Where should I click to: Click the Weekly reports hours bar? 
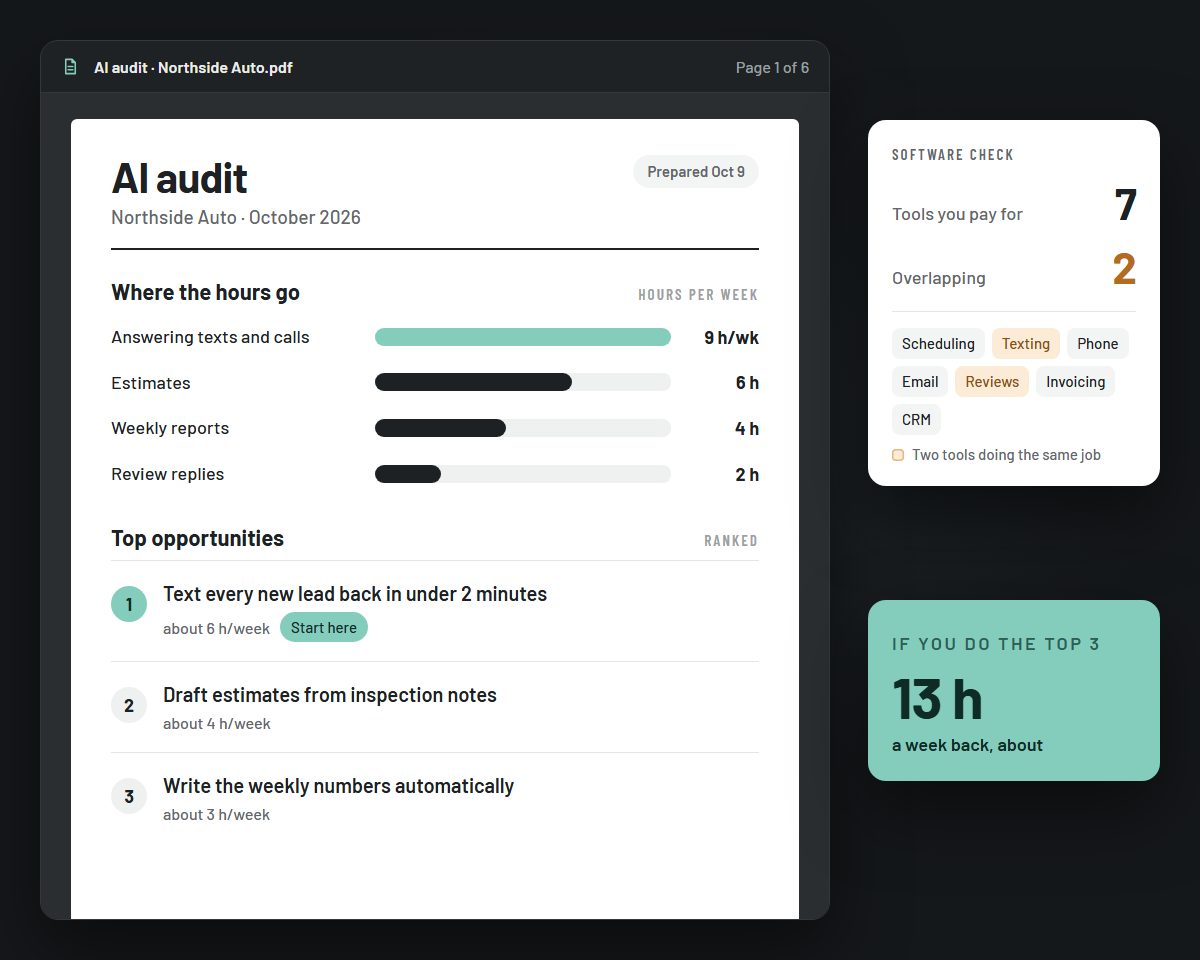tap(523, 428)
